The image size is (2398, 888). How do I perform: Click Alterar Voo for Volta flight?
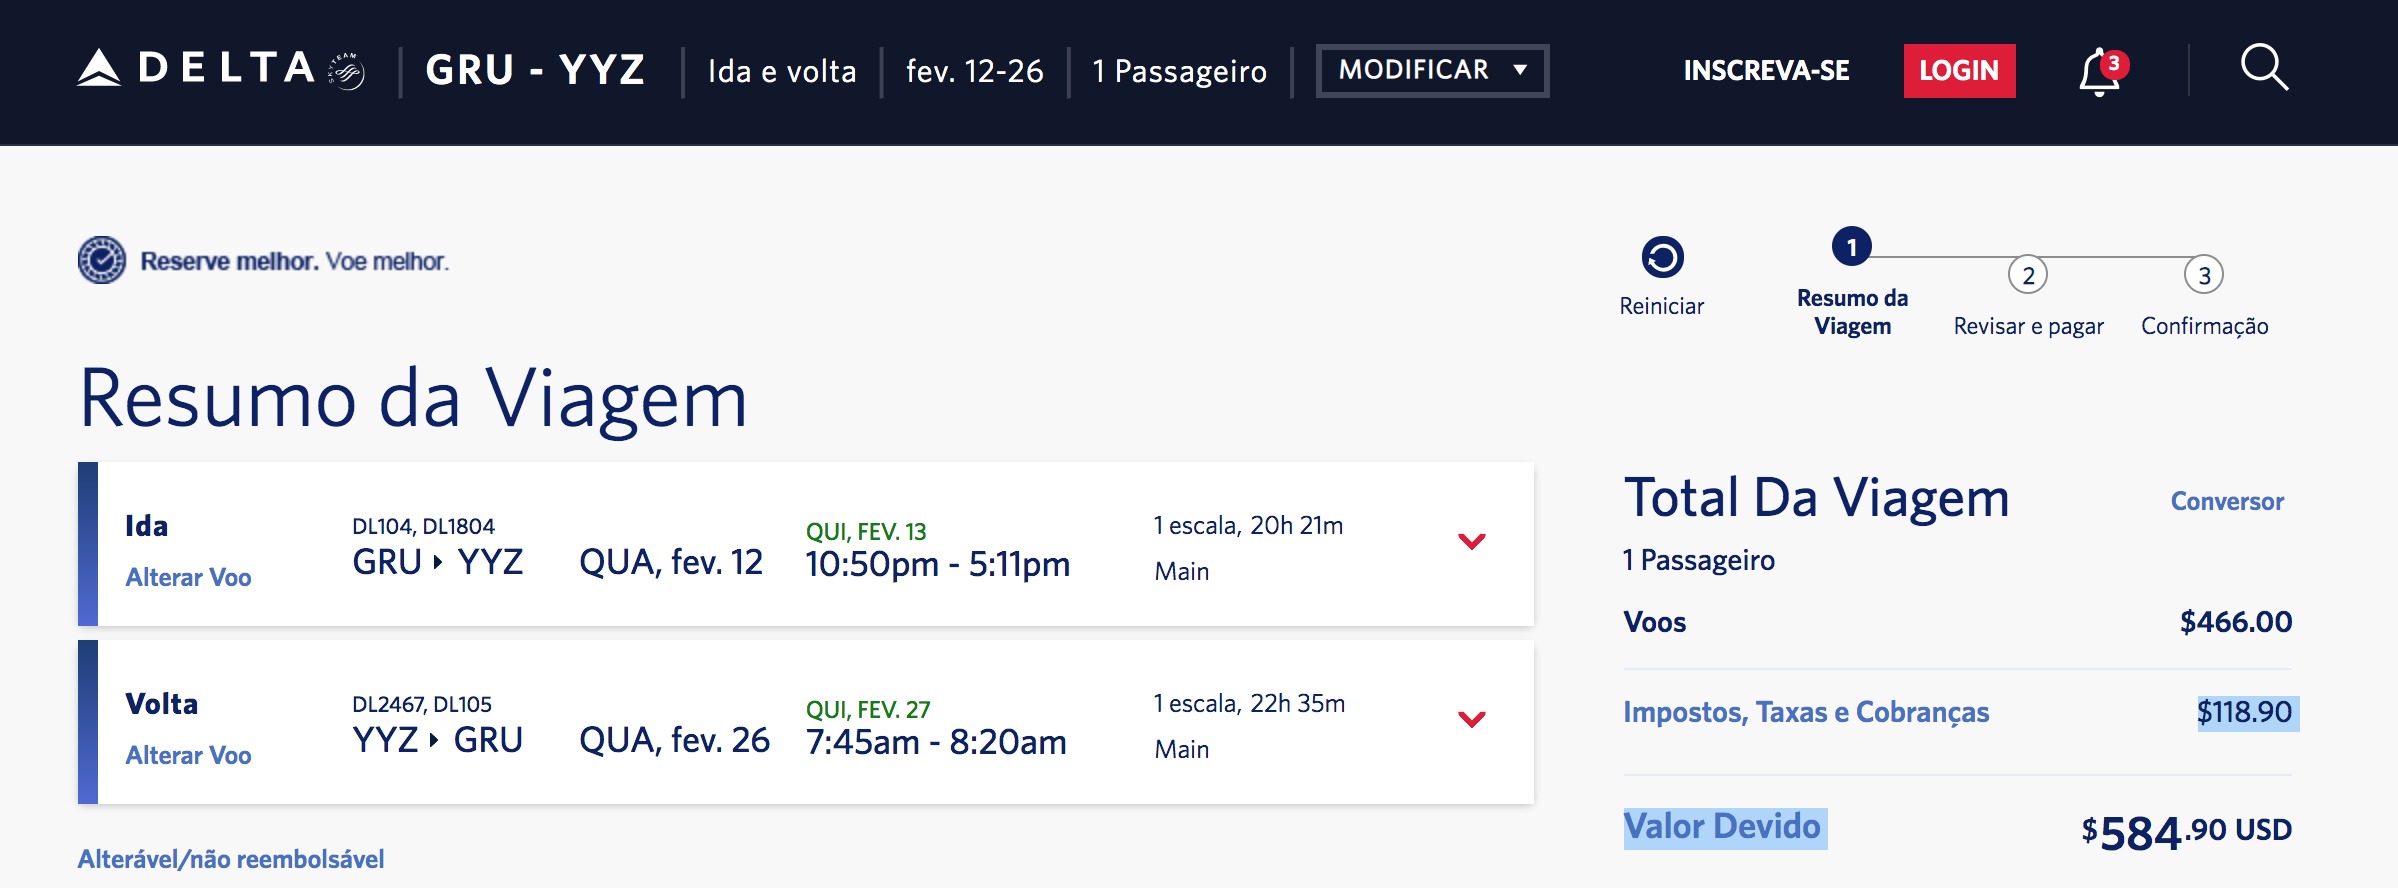pos(188,755)
